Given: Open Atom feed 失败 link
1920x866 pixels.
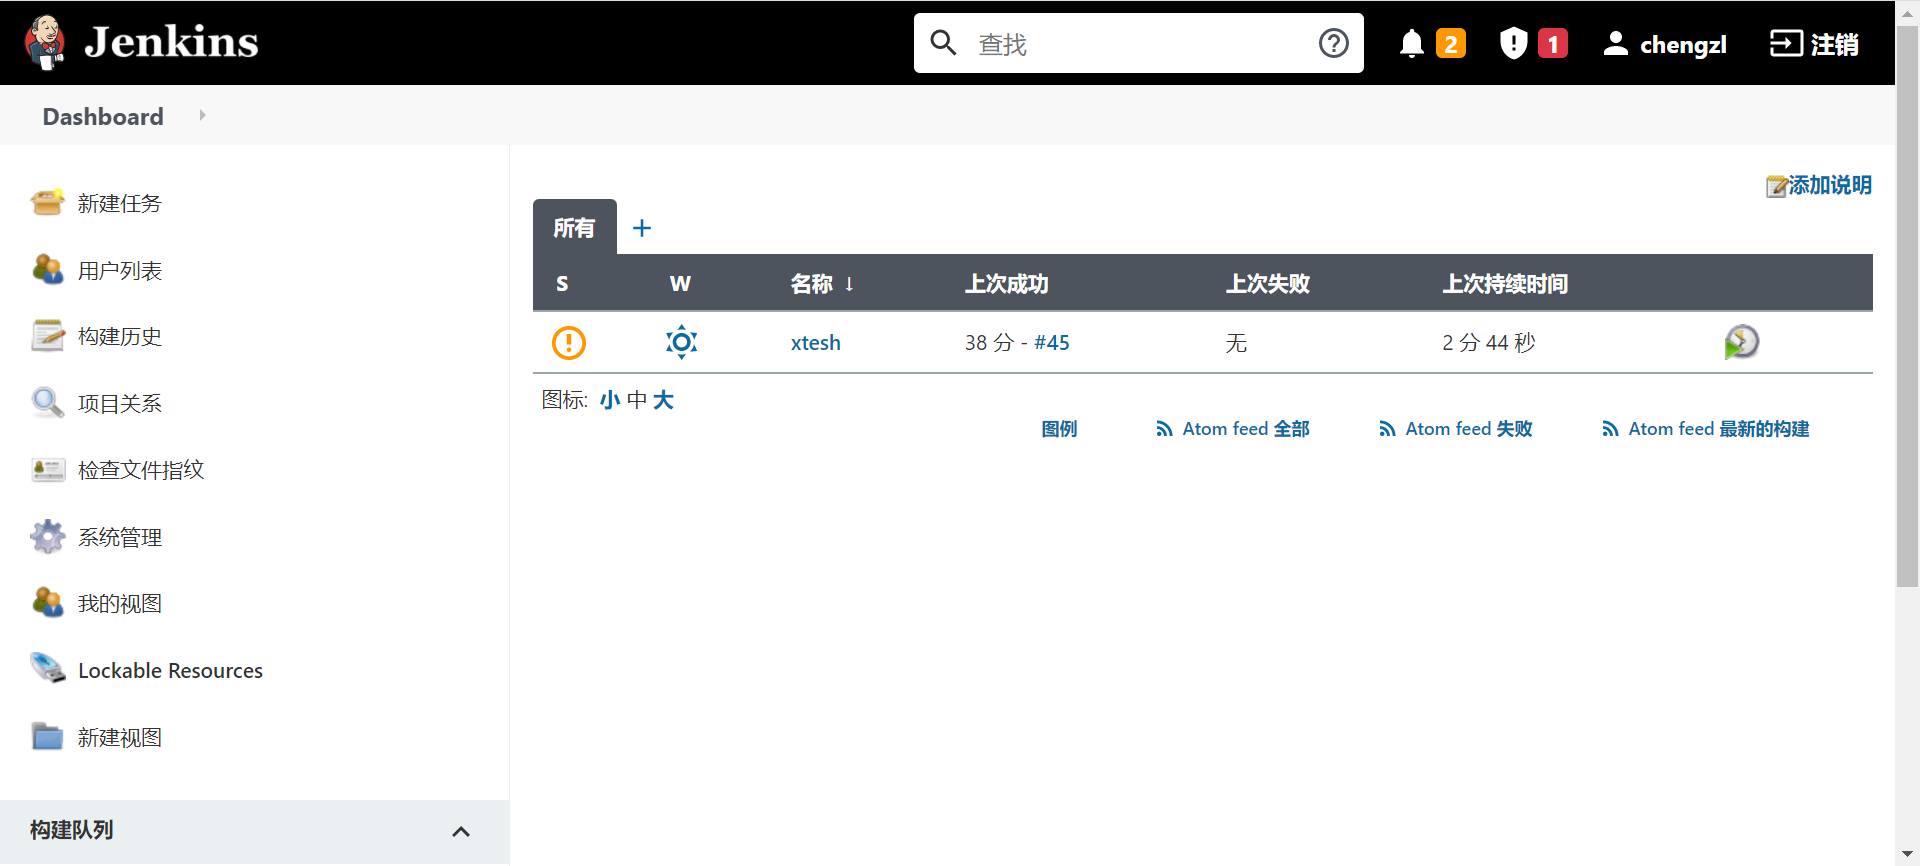Looking at the screenshot, I should pos(1456,429).
